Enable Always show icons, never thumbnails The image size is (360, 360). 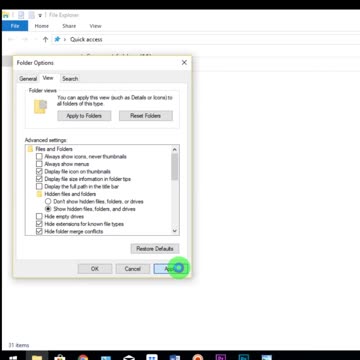[x=39, y=156]
